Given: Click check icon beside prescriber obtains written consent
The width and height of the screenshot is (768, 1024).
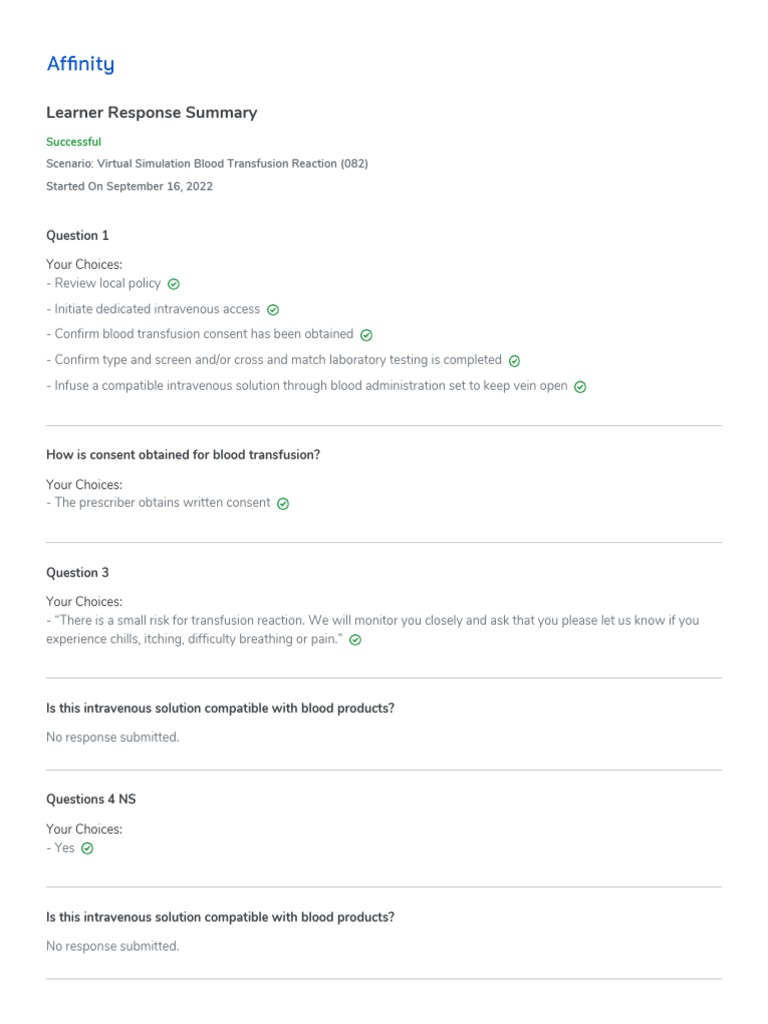Looking at the screenshot, I should pyautogui.click(x=283, y=504).
